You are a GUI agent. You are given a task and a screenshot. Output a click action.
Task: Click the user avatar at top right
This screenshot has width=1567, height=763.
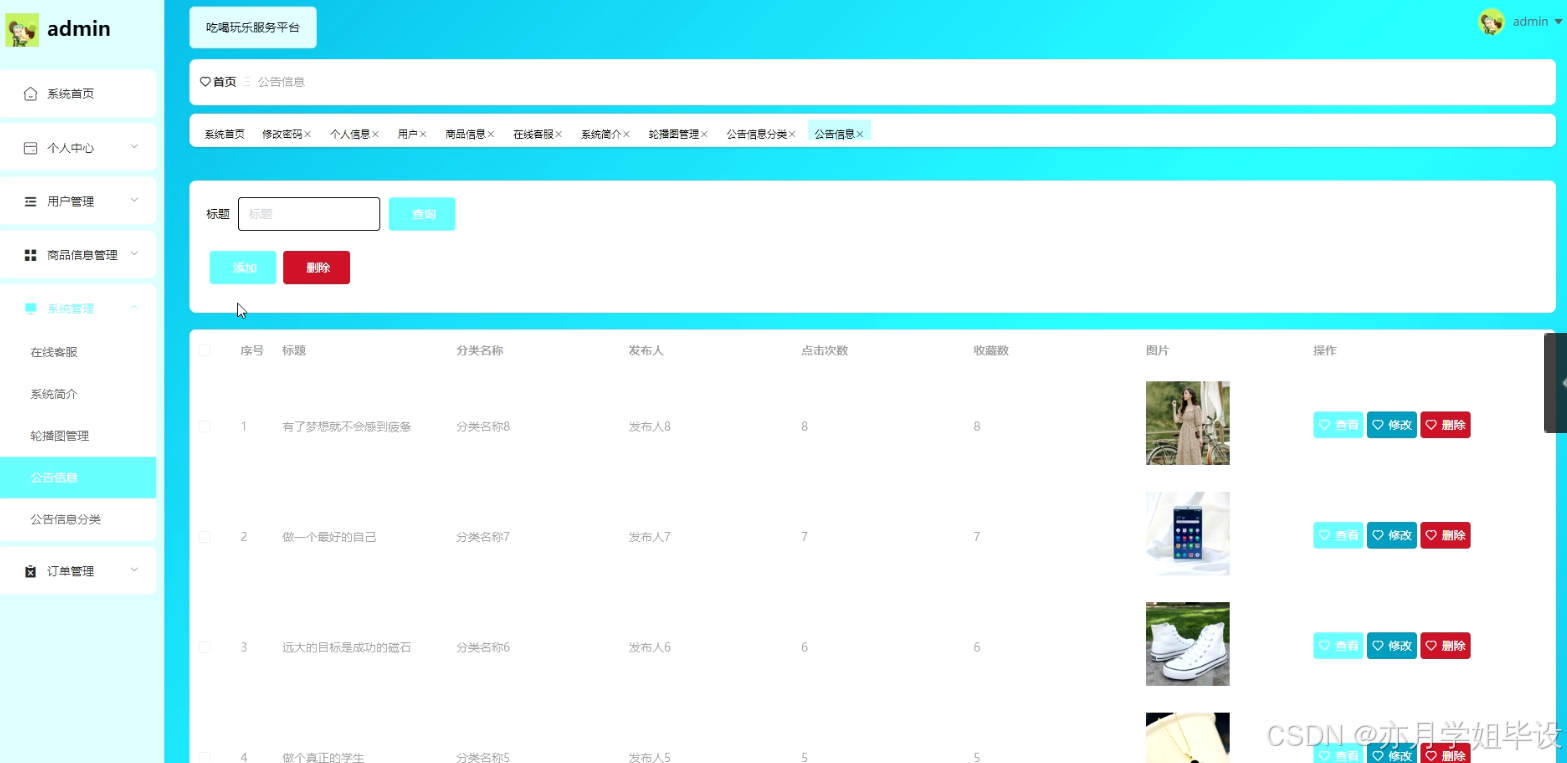[1491, 22]
